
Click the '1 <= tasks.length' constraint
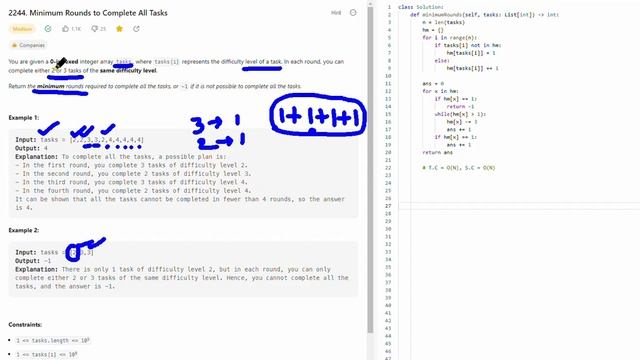[53, 340]
